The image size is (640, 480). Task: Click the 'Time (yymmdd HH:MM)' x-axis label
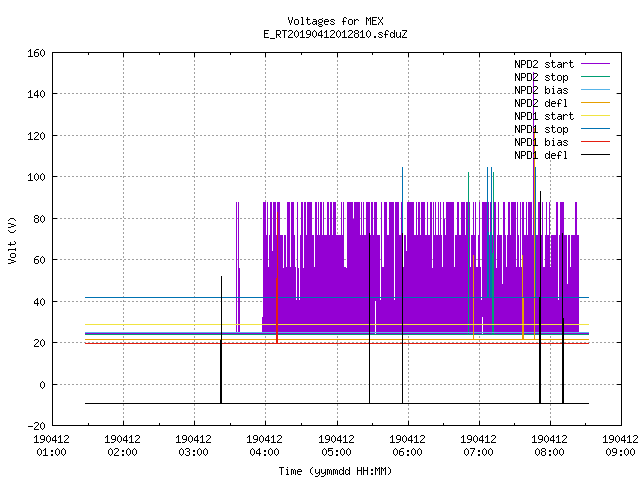(335, 471)
